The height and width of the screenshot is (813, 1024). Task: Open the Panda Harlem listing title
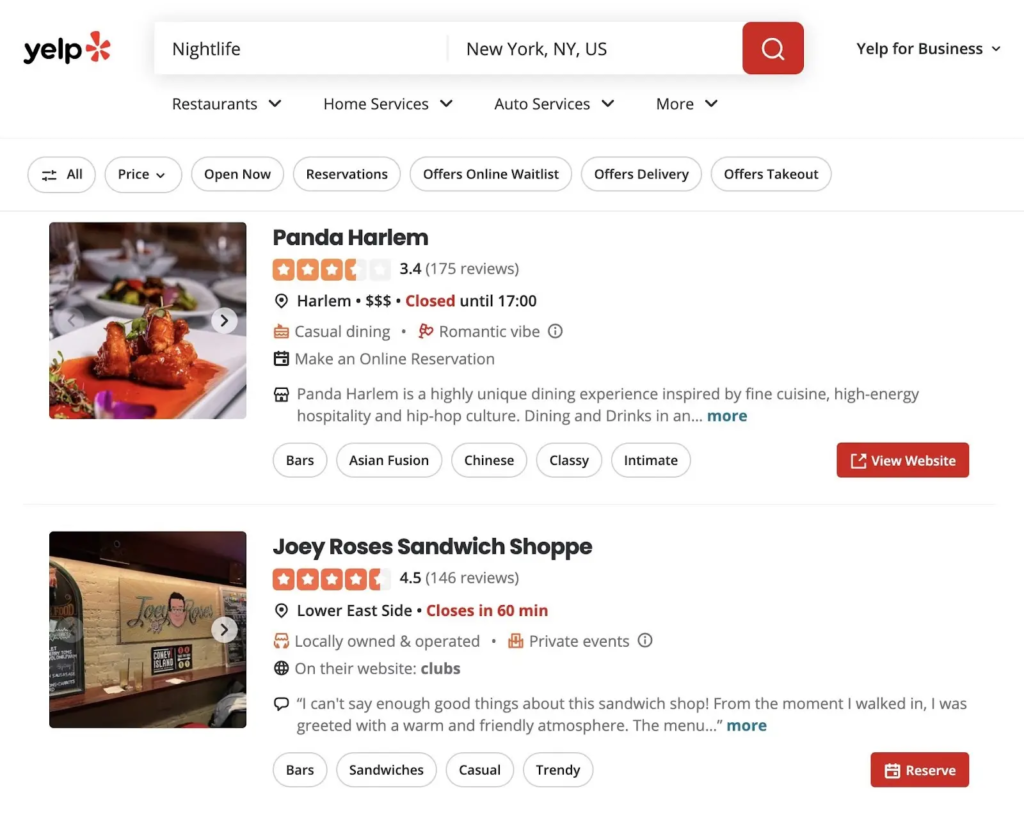(x=351, y=238)
